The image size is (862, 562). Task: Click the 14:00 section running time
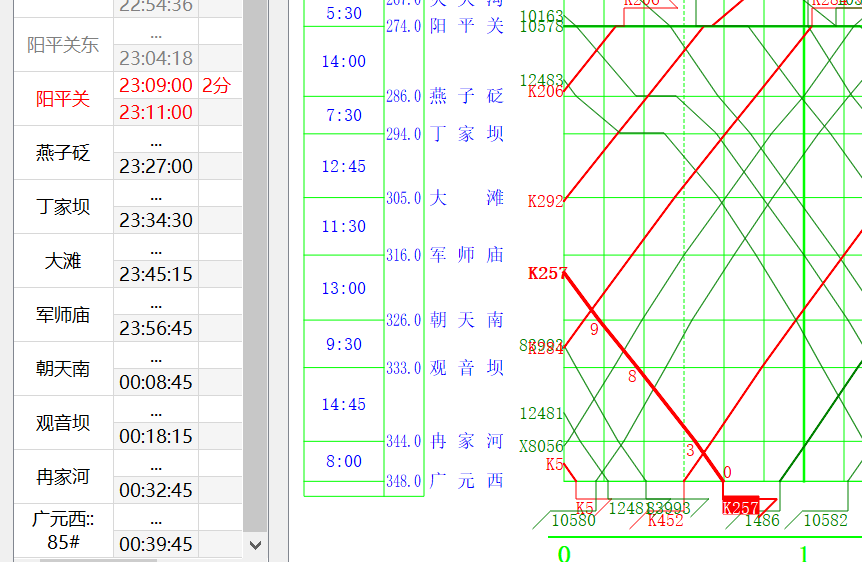[344, 61]
